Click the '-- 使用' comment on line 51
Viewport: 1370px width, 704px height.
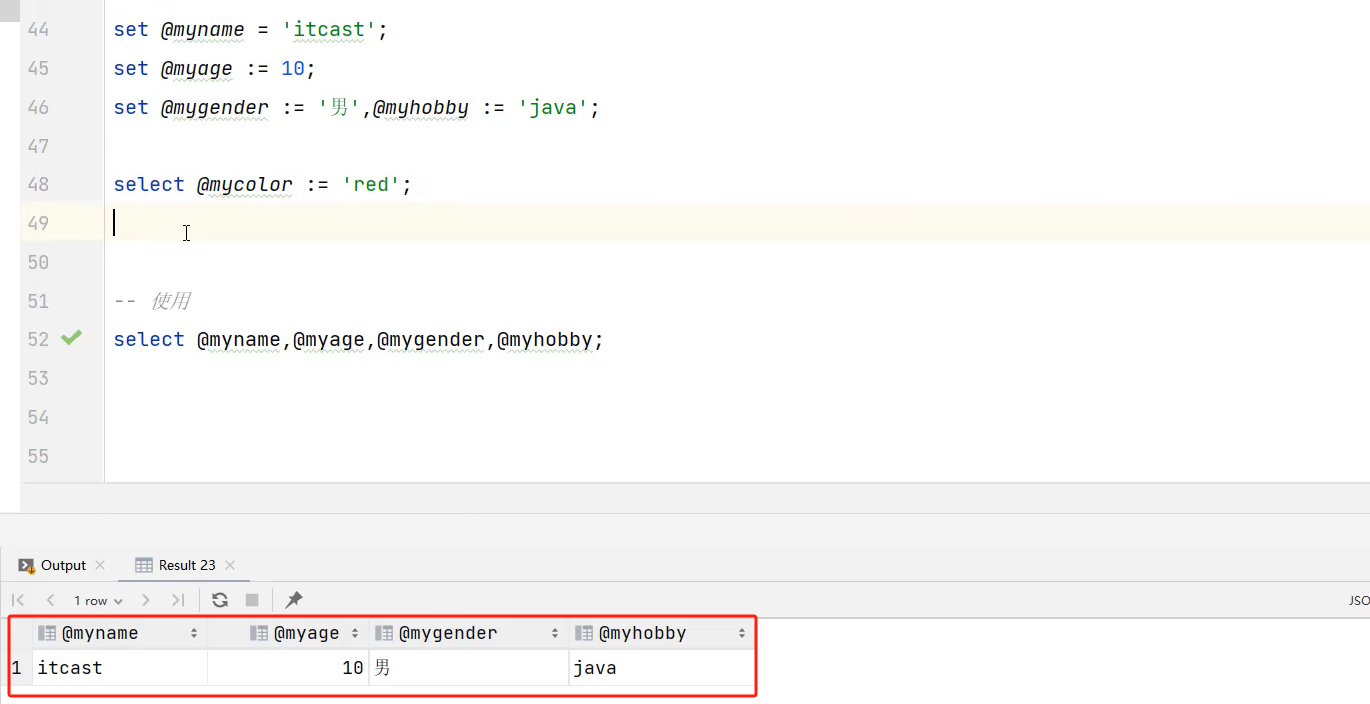[152, 301]
